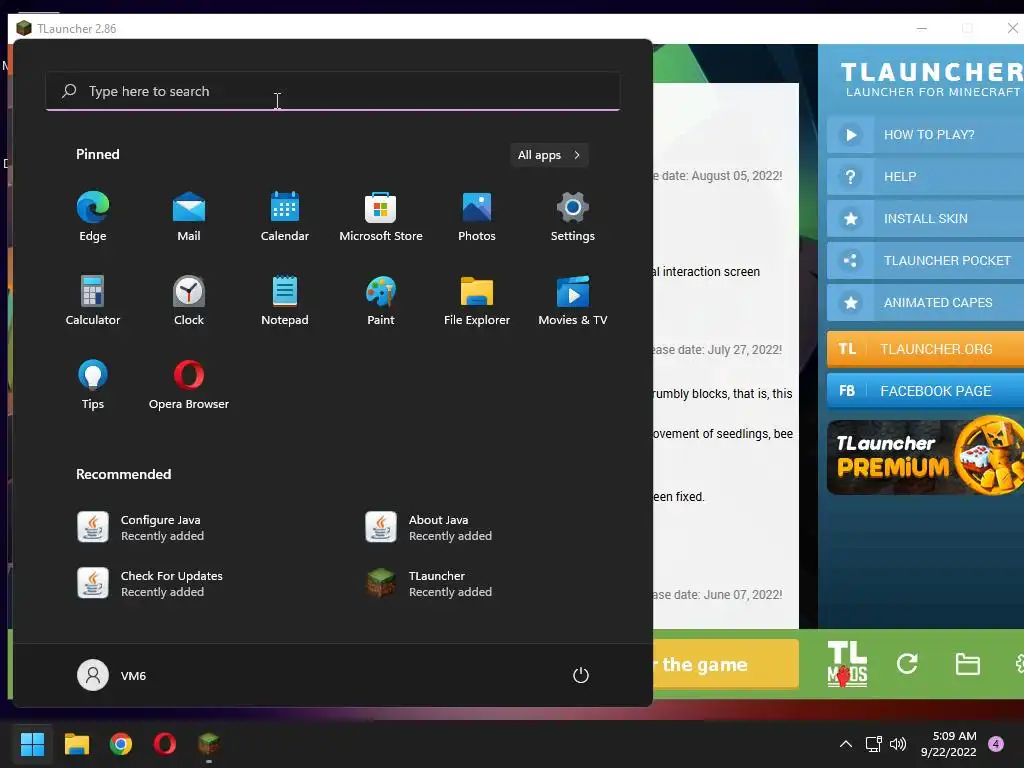Click the power button in Start menu
The width and height of the screenshot is (1024, 768).
coord(581,675)
